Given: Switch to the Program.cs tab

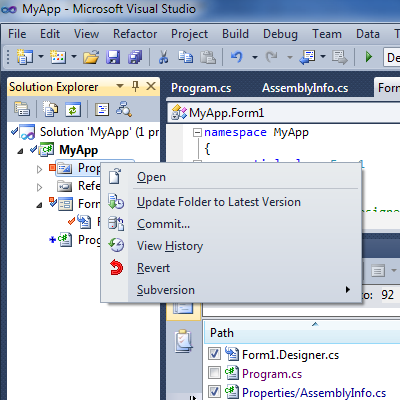Looking at the screenshot, I should click(x=201, y=88).
